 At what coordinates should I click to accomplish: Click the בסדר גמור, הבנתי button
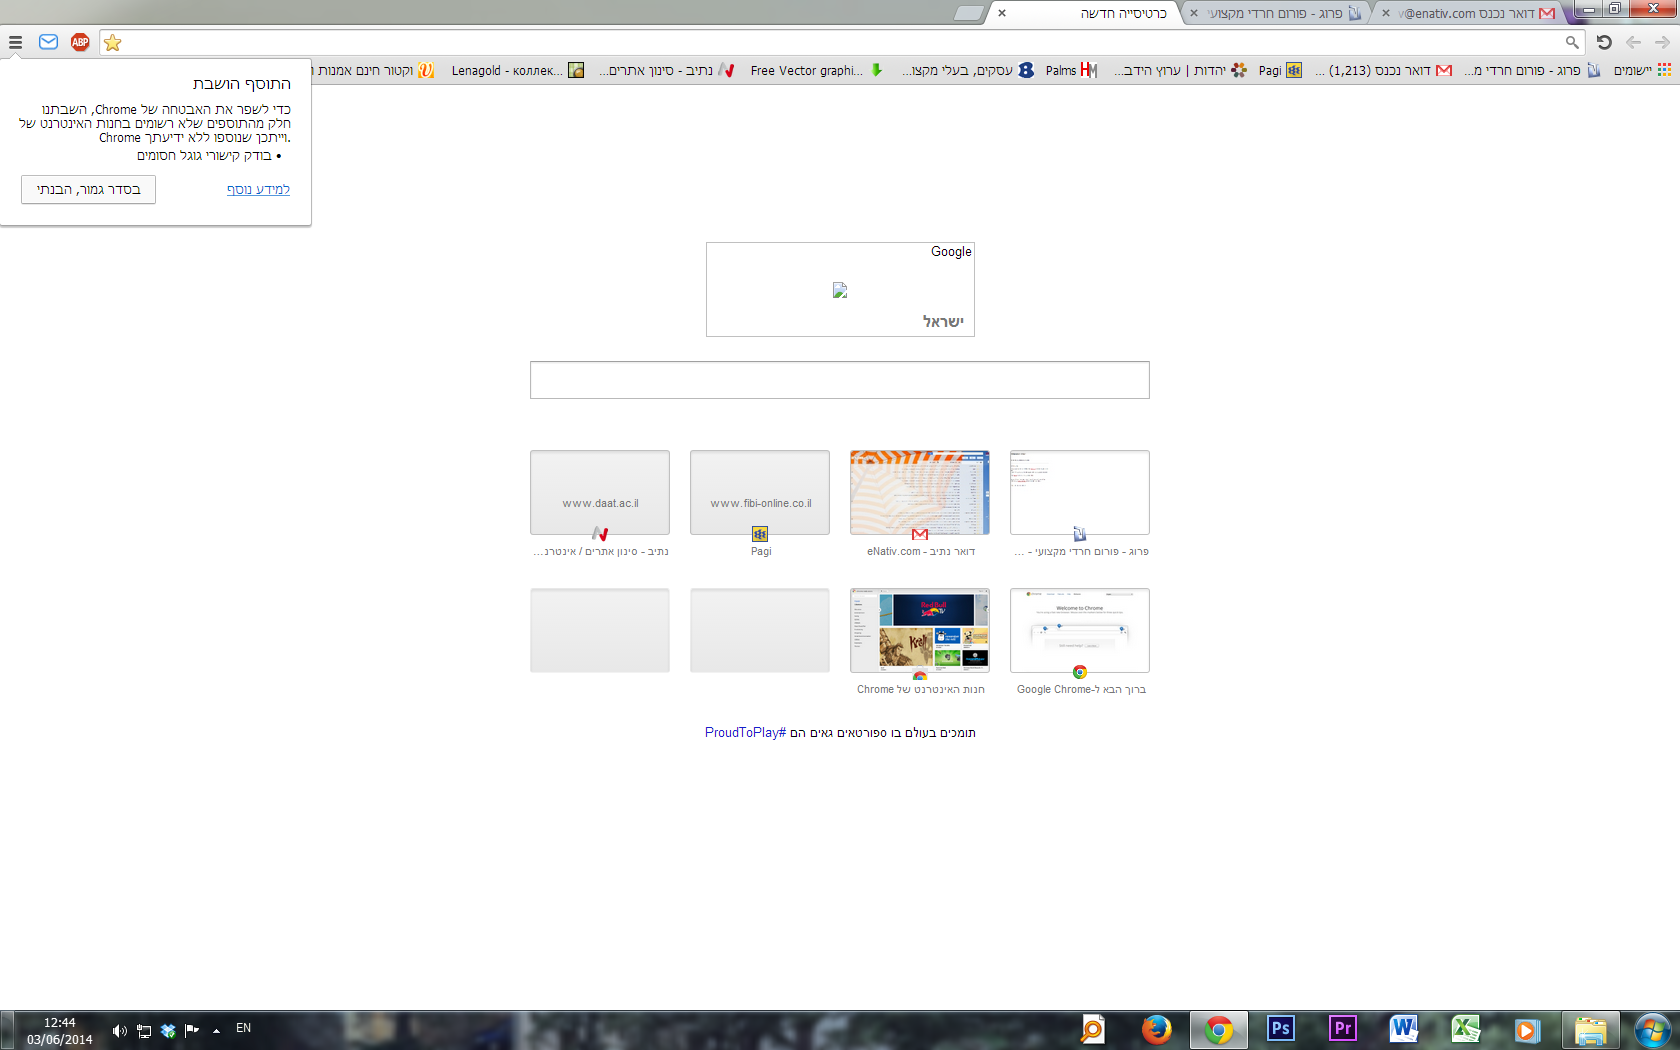tap(88, 189)
